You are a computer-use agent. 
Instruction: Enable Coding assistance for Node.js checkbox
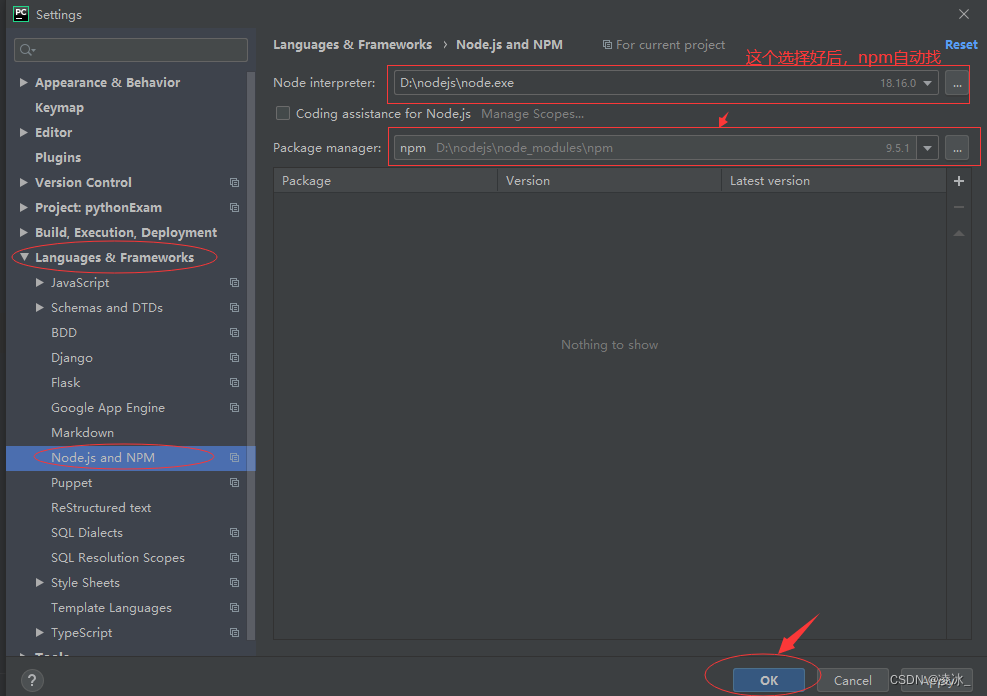pos(283,113)
